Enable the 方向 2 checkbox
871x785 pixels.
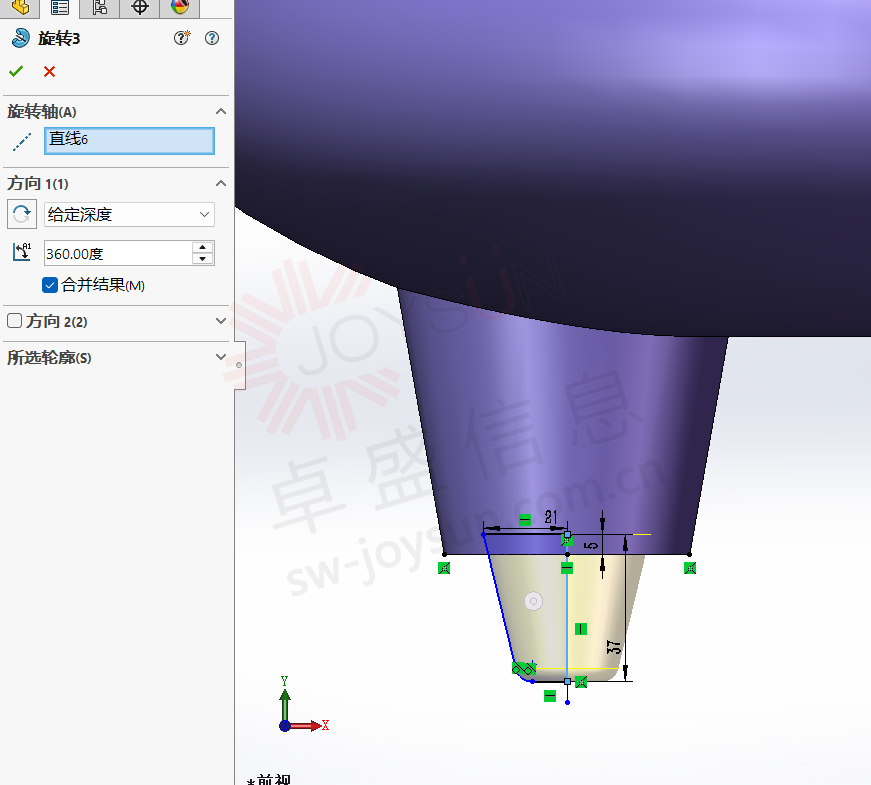(15, 321)
